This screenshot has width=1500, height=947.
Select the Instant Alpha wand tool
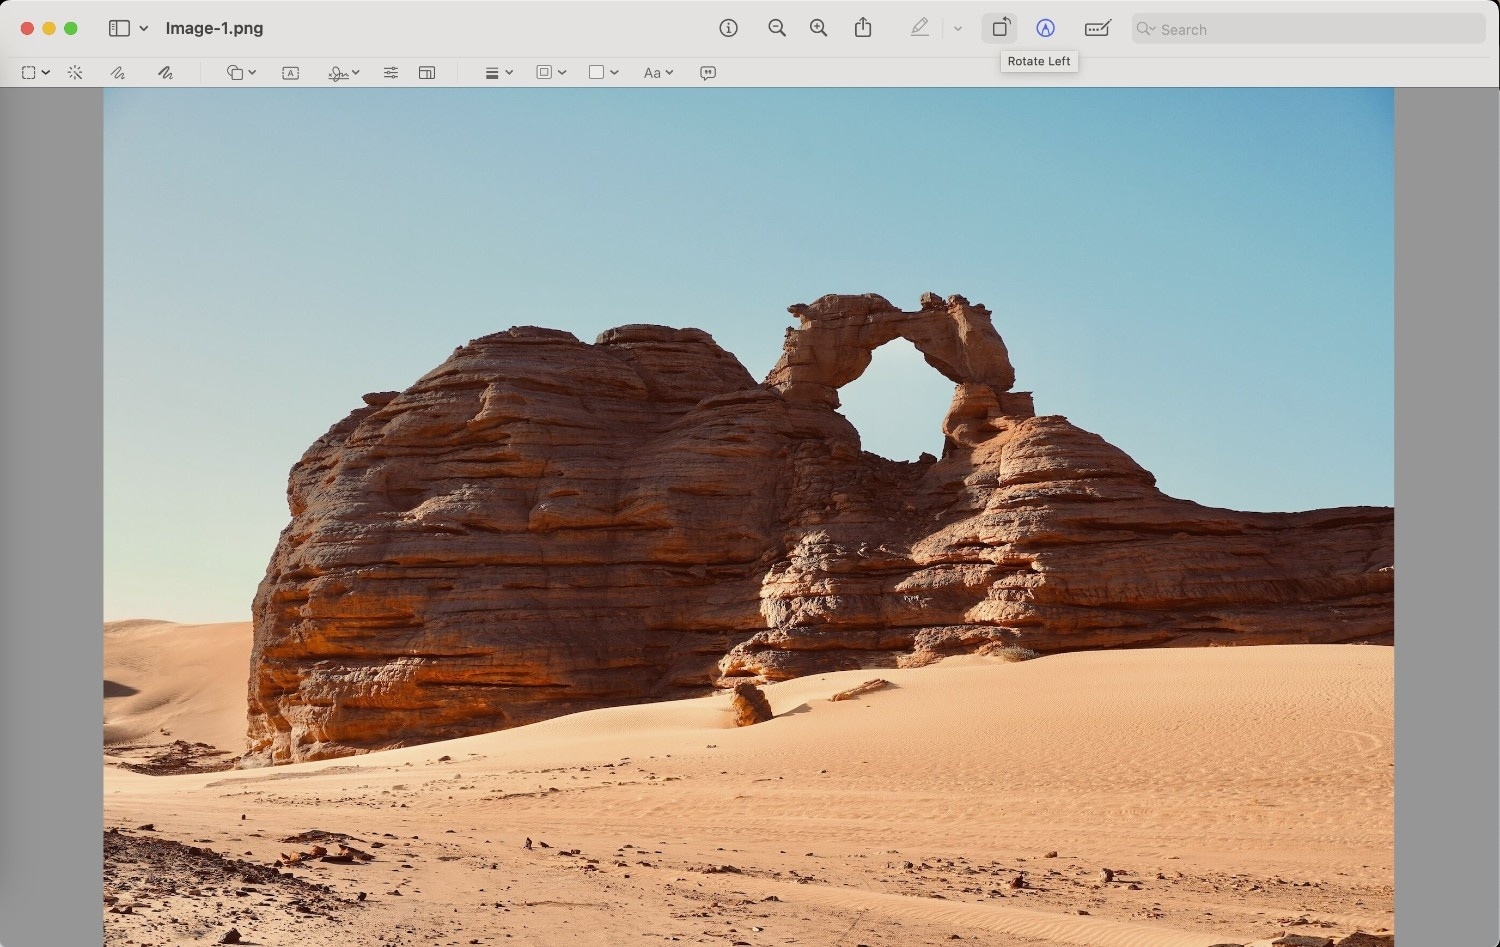(x=75, y=73)
